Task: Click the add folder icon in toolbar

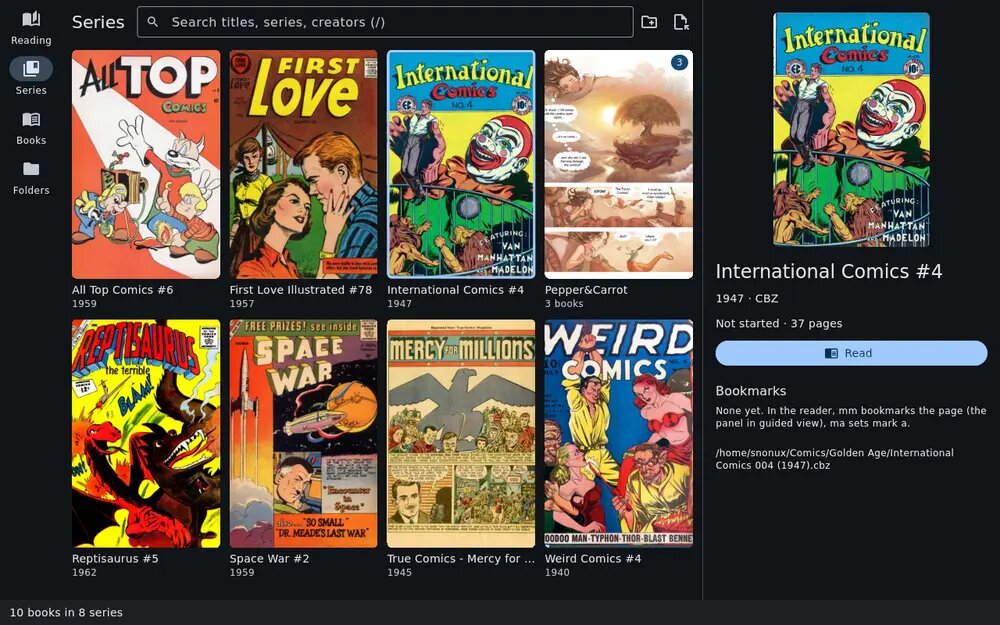Action: click(649, 22)
